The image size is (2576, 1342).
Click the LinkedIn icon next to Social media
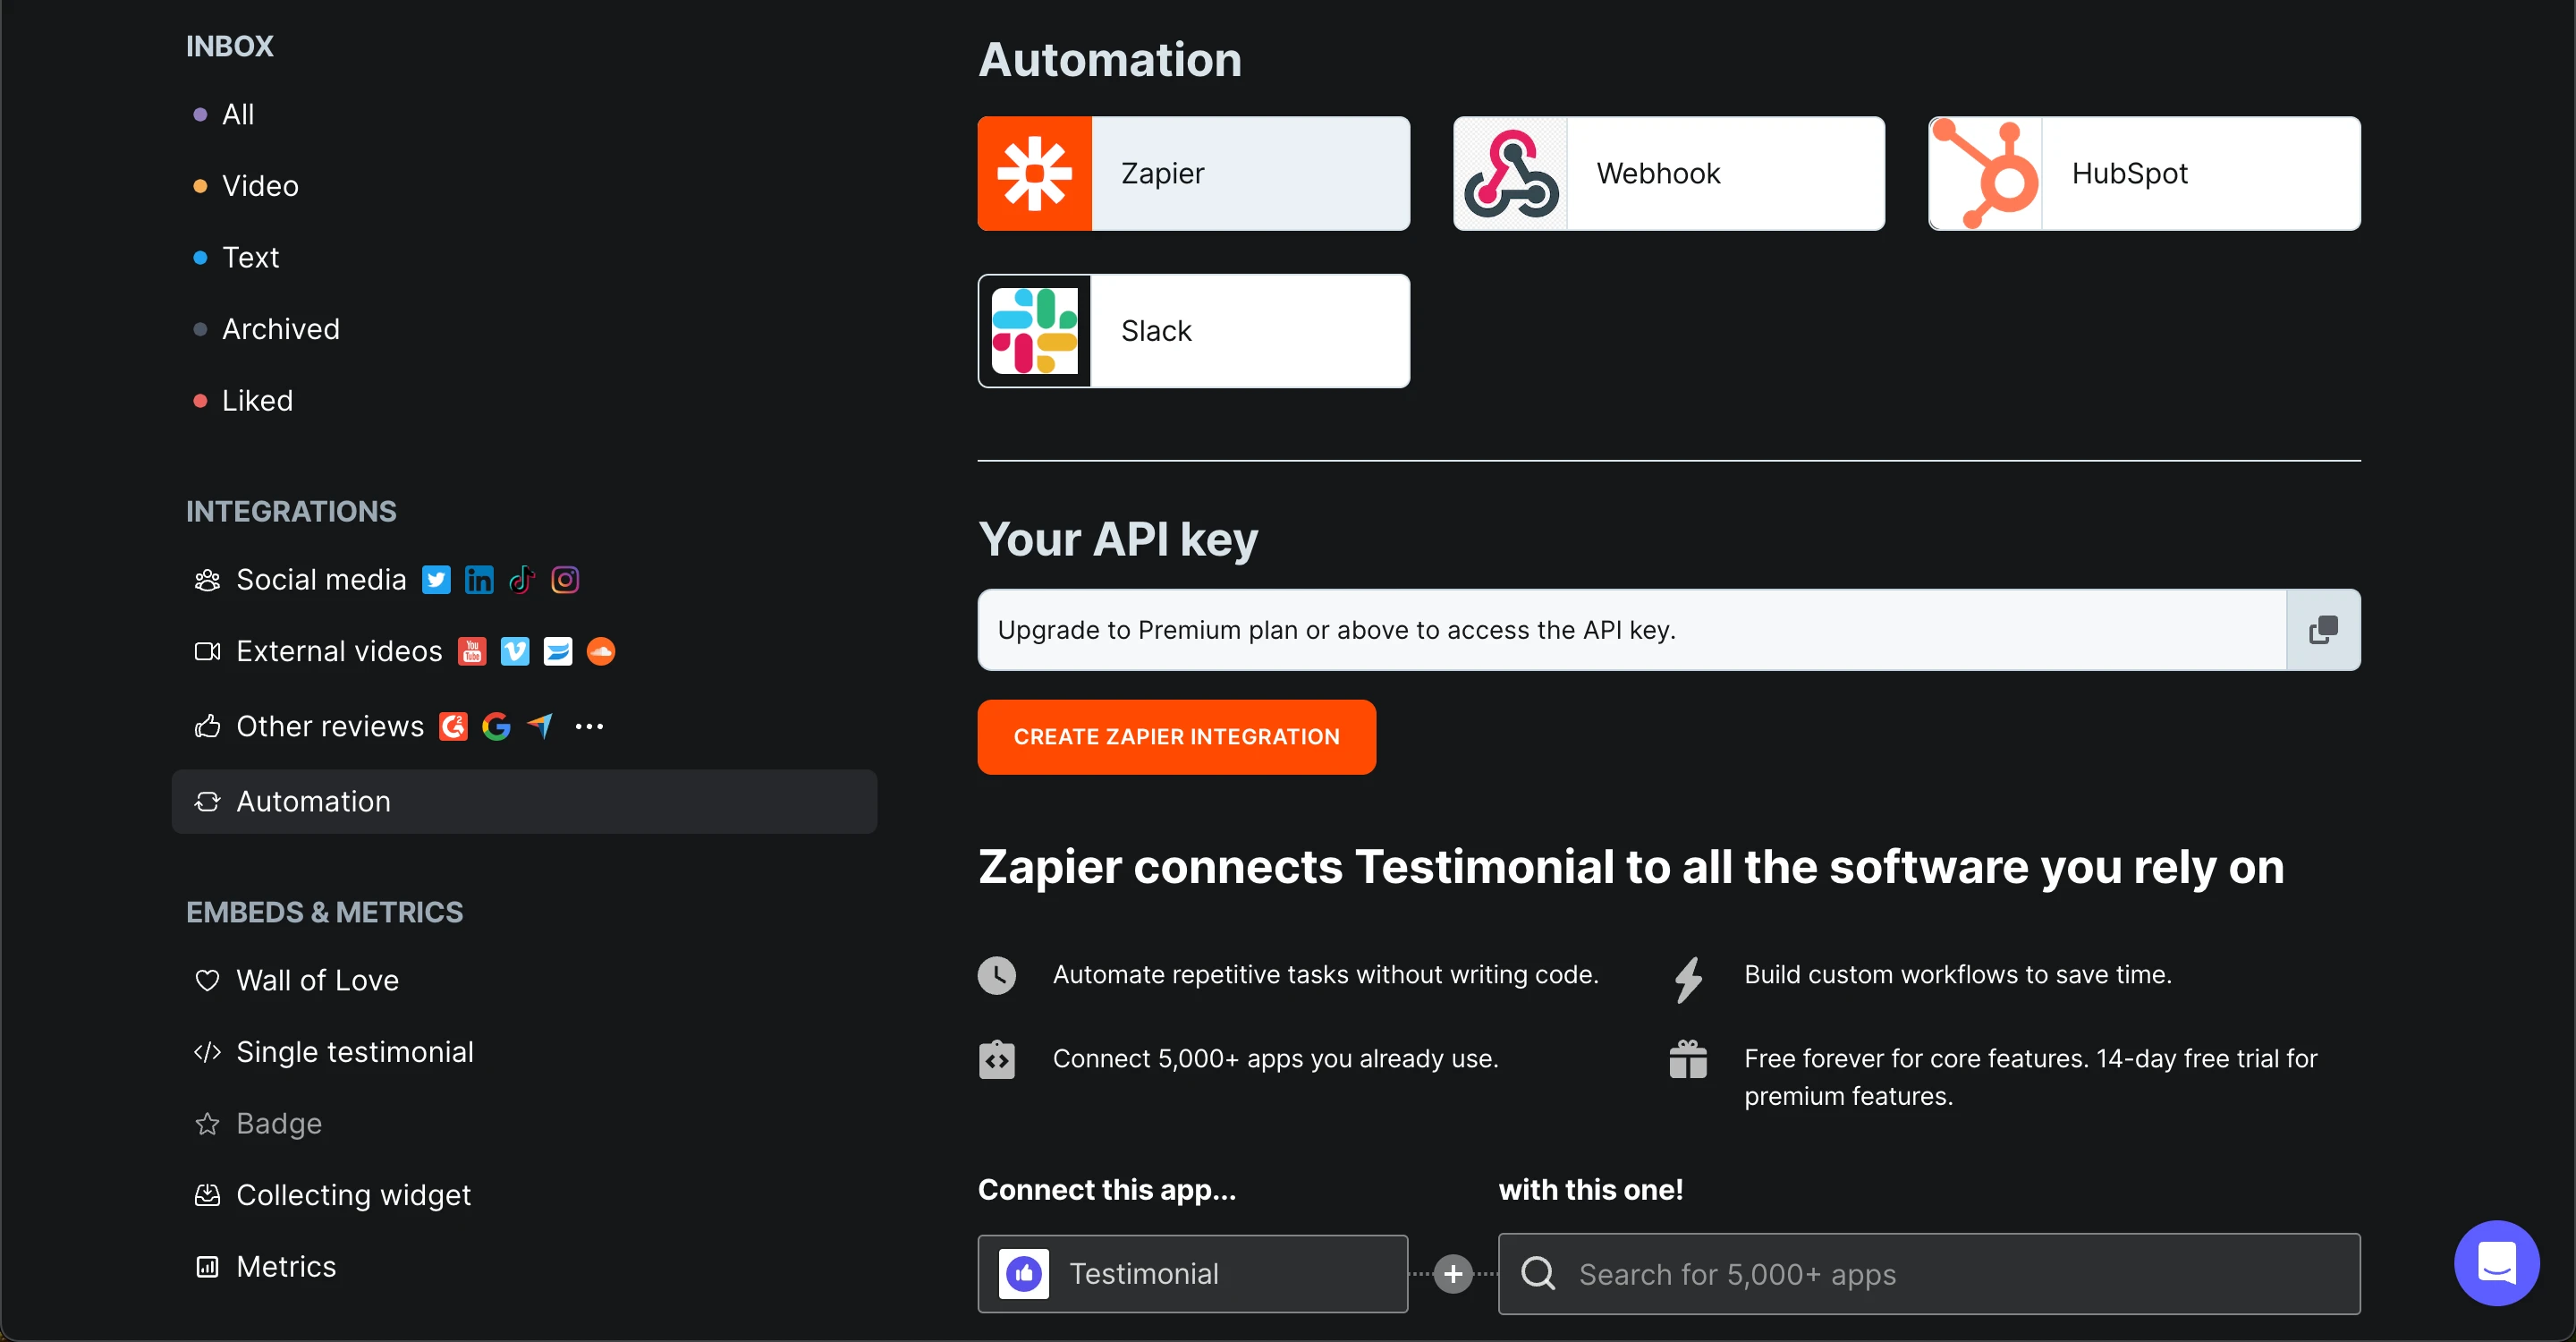[x=479, y=580]
